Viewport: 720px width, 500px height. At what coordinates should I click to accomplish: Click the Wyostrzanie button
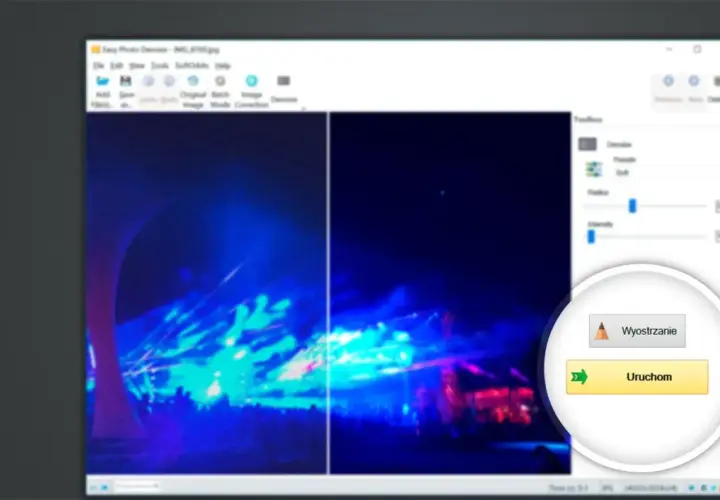point(637,331)
